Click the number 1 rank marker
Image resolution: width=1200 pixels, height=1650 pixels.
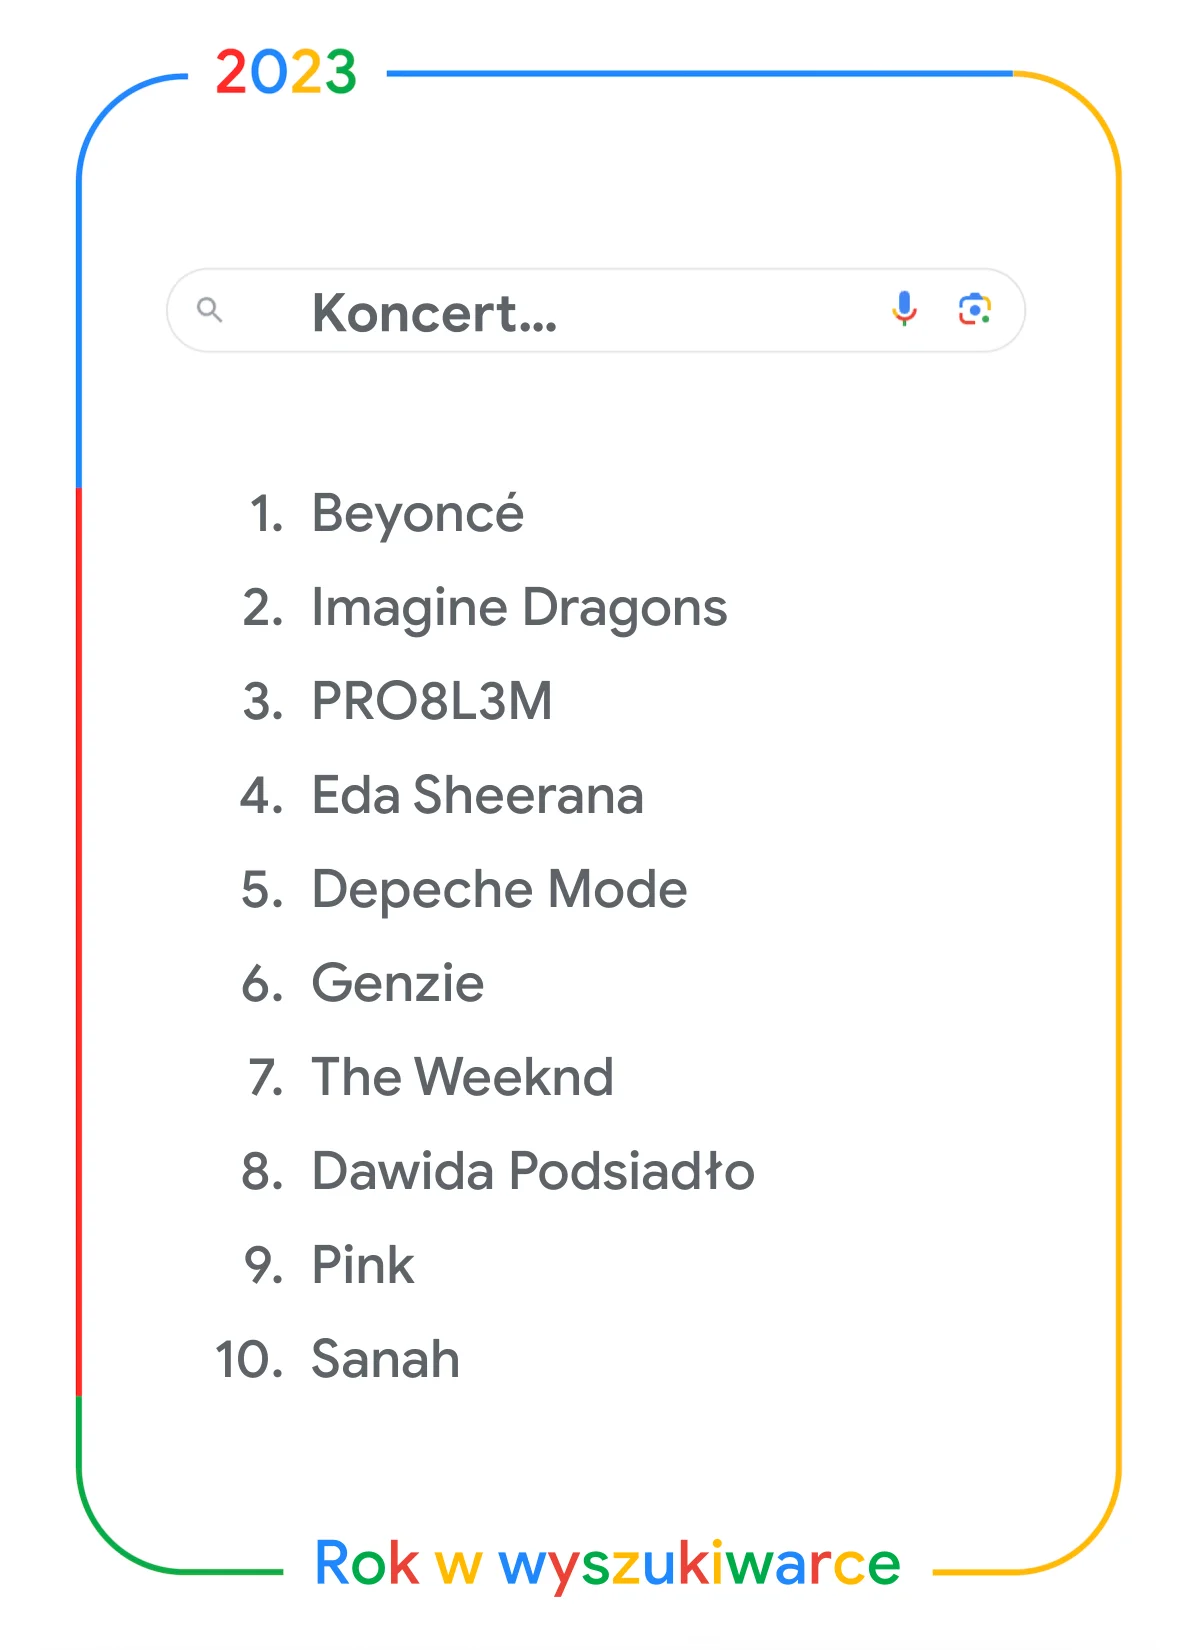tap(266, 514)
